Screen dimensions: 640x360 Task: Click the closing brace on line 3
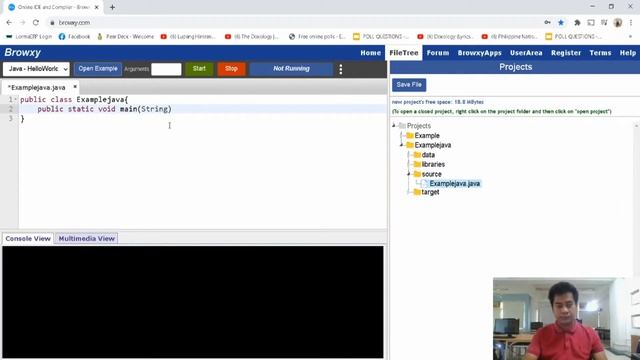(22, 119)
